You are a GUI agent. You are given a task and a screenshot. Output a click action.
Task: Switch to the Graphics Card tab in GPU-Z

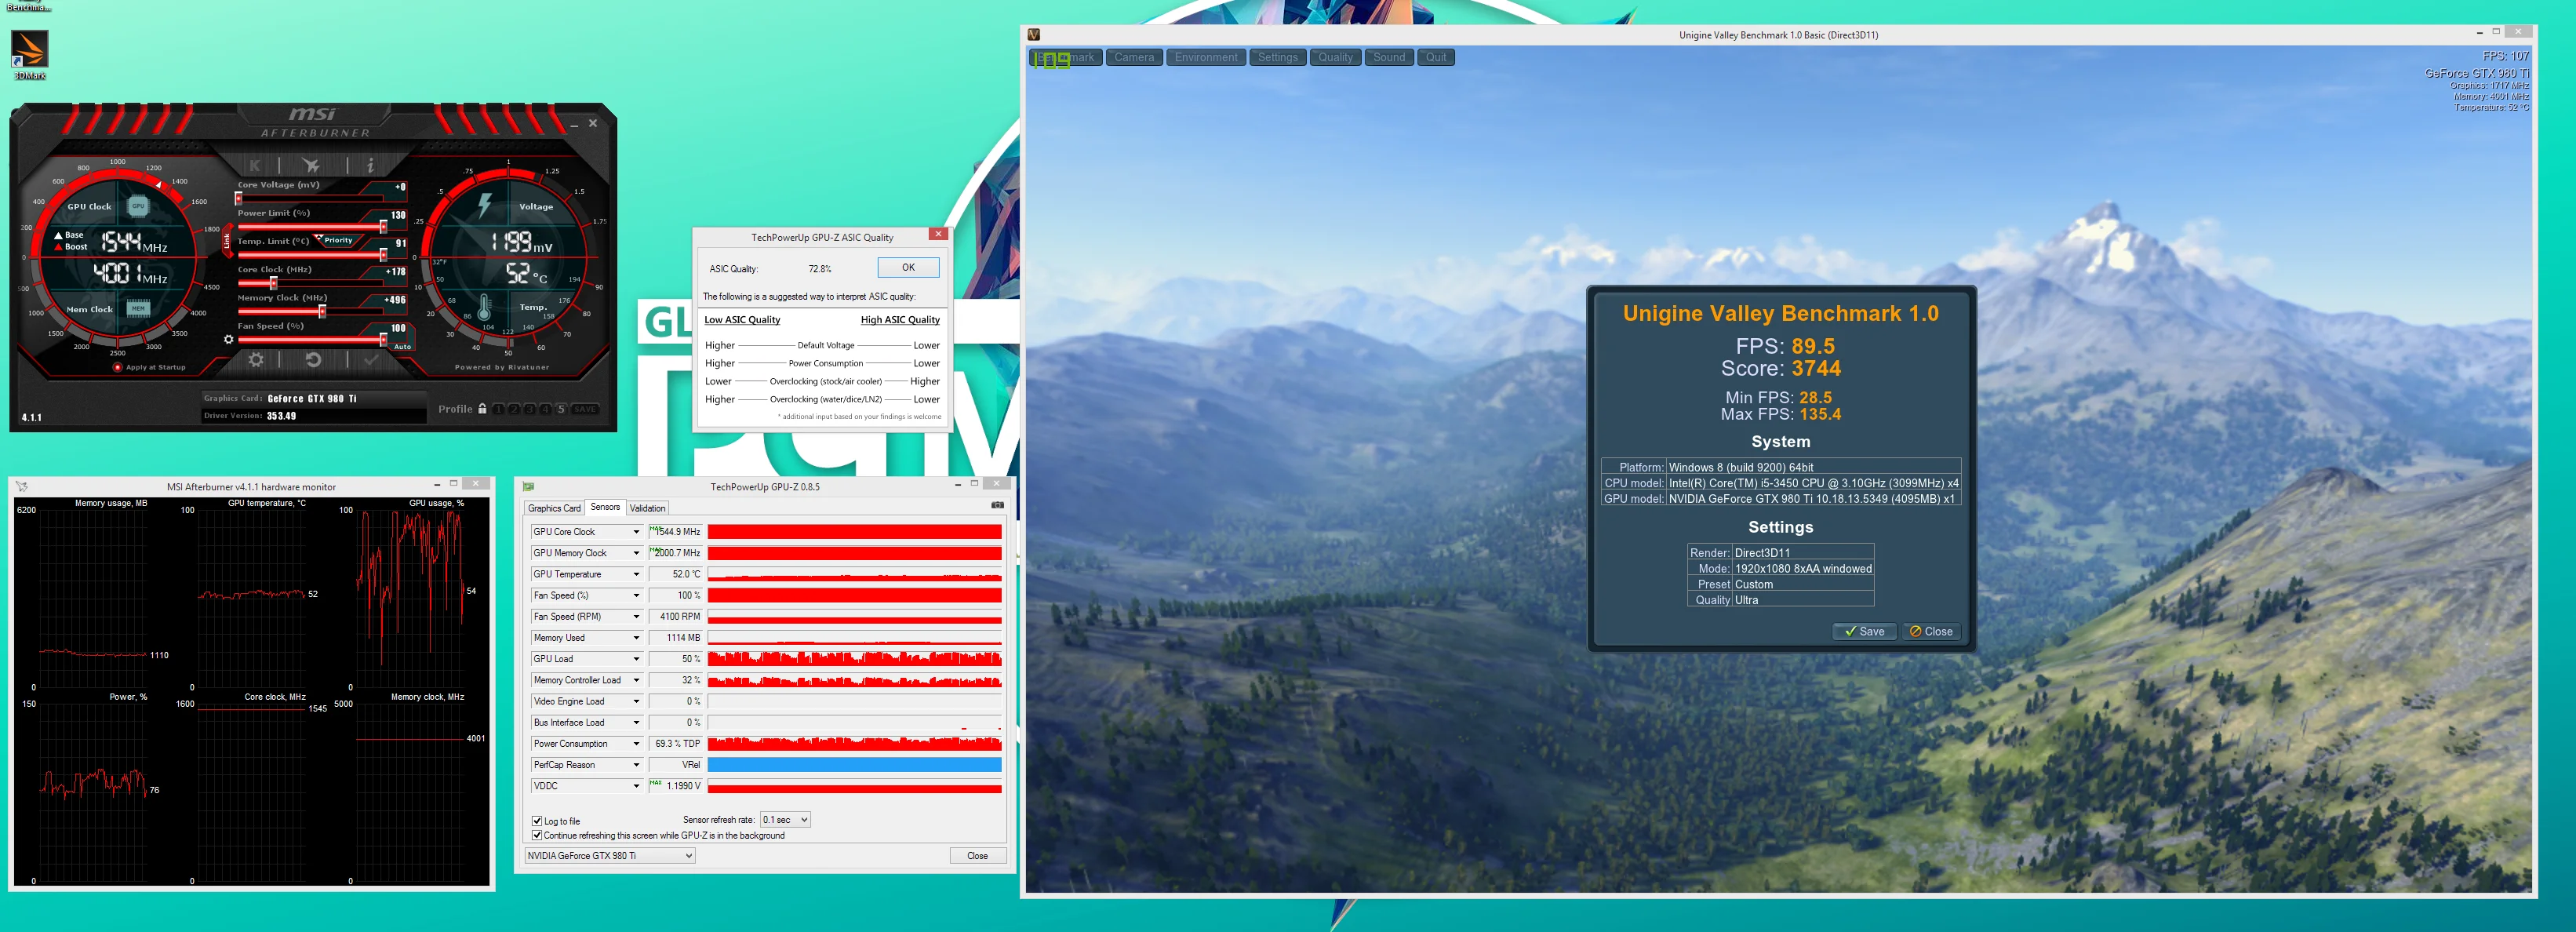pos(554,508)
